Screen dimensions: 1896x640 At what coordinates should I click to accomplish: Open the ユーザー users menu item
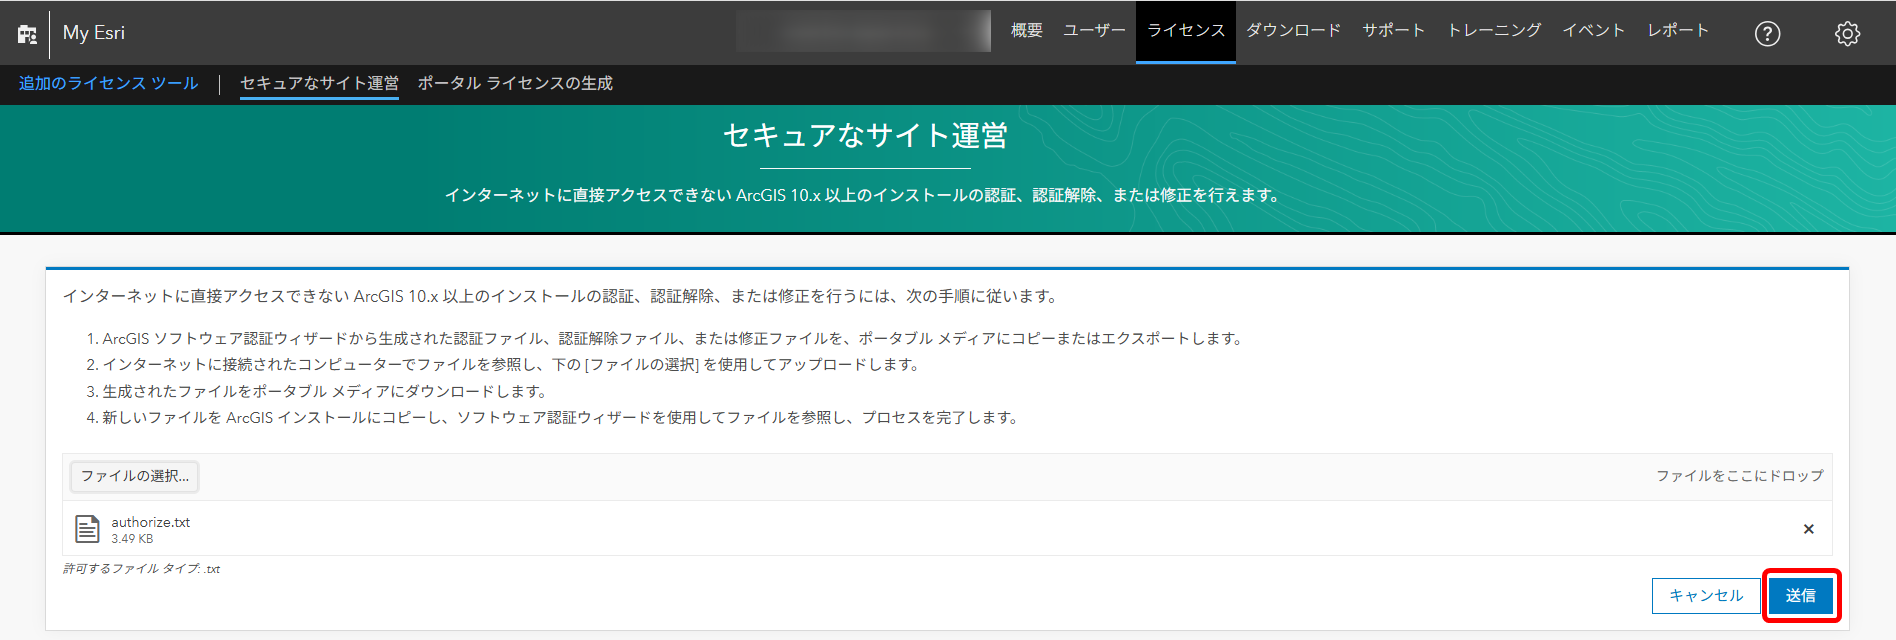tap(1094, 31)
